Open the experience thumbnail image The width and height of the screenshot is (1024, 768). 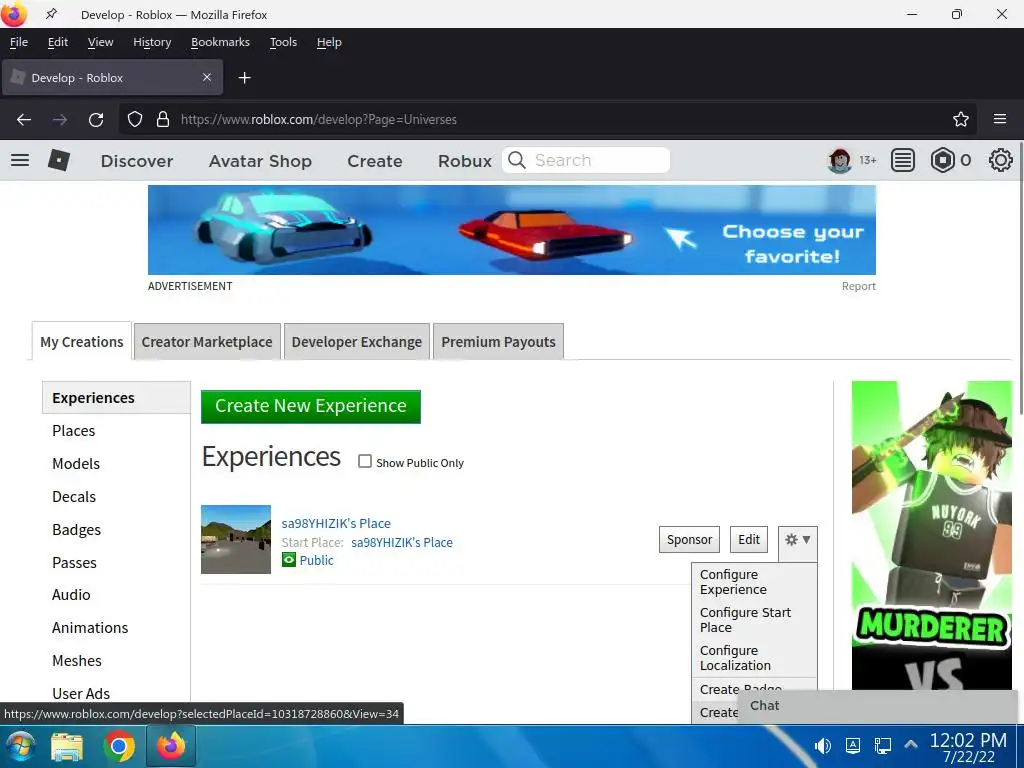[236, 539]
